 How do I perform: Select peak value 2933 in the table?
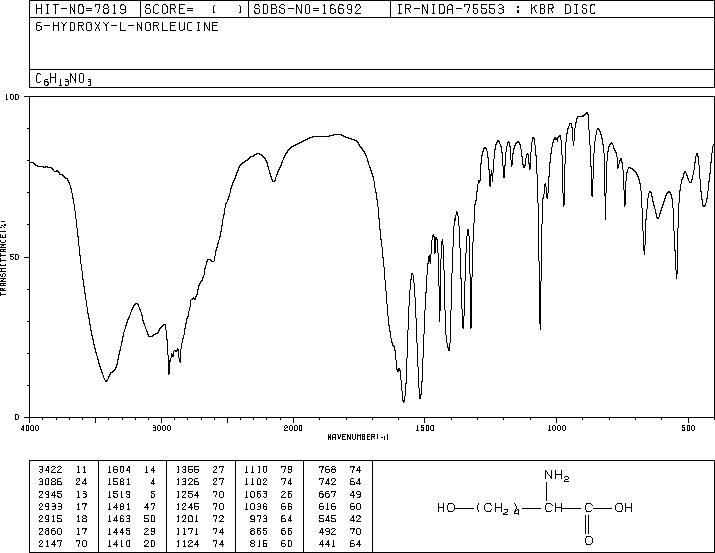(50, 506)
